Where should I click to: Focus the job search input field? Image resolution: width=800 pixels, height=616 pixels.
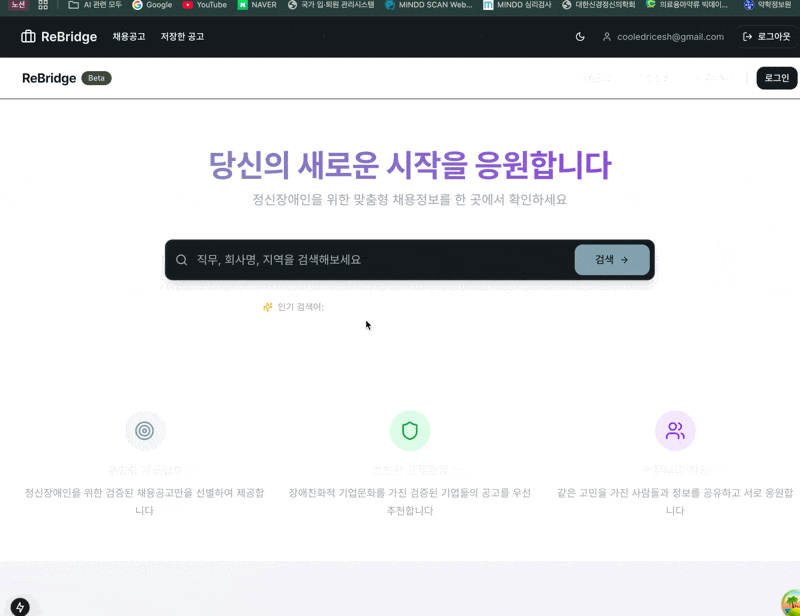[380, 260]
